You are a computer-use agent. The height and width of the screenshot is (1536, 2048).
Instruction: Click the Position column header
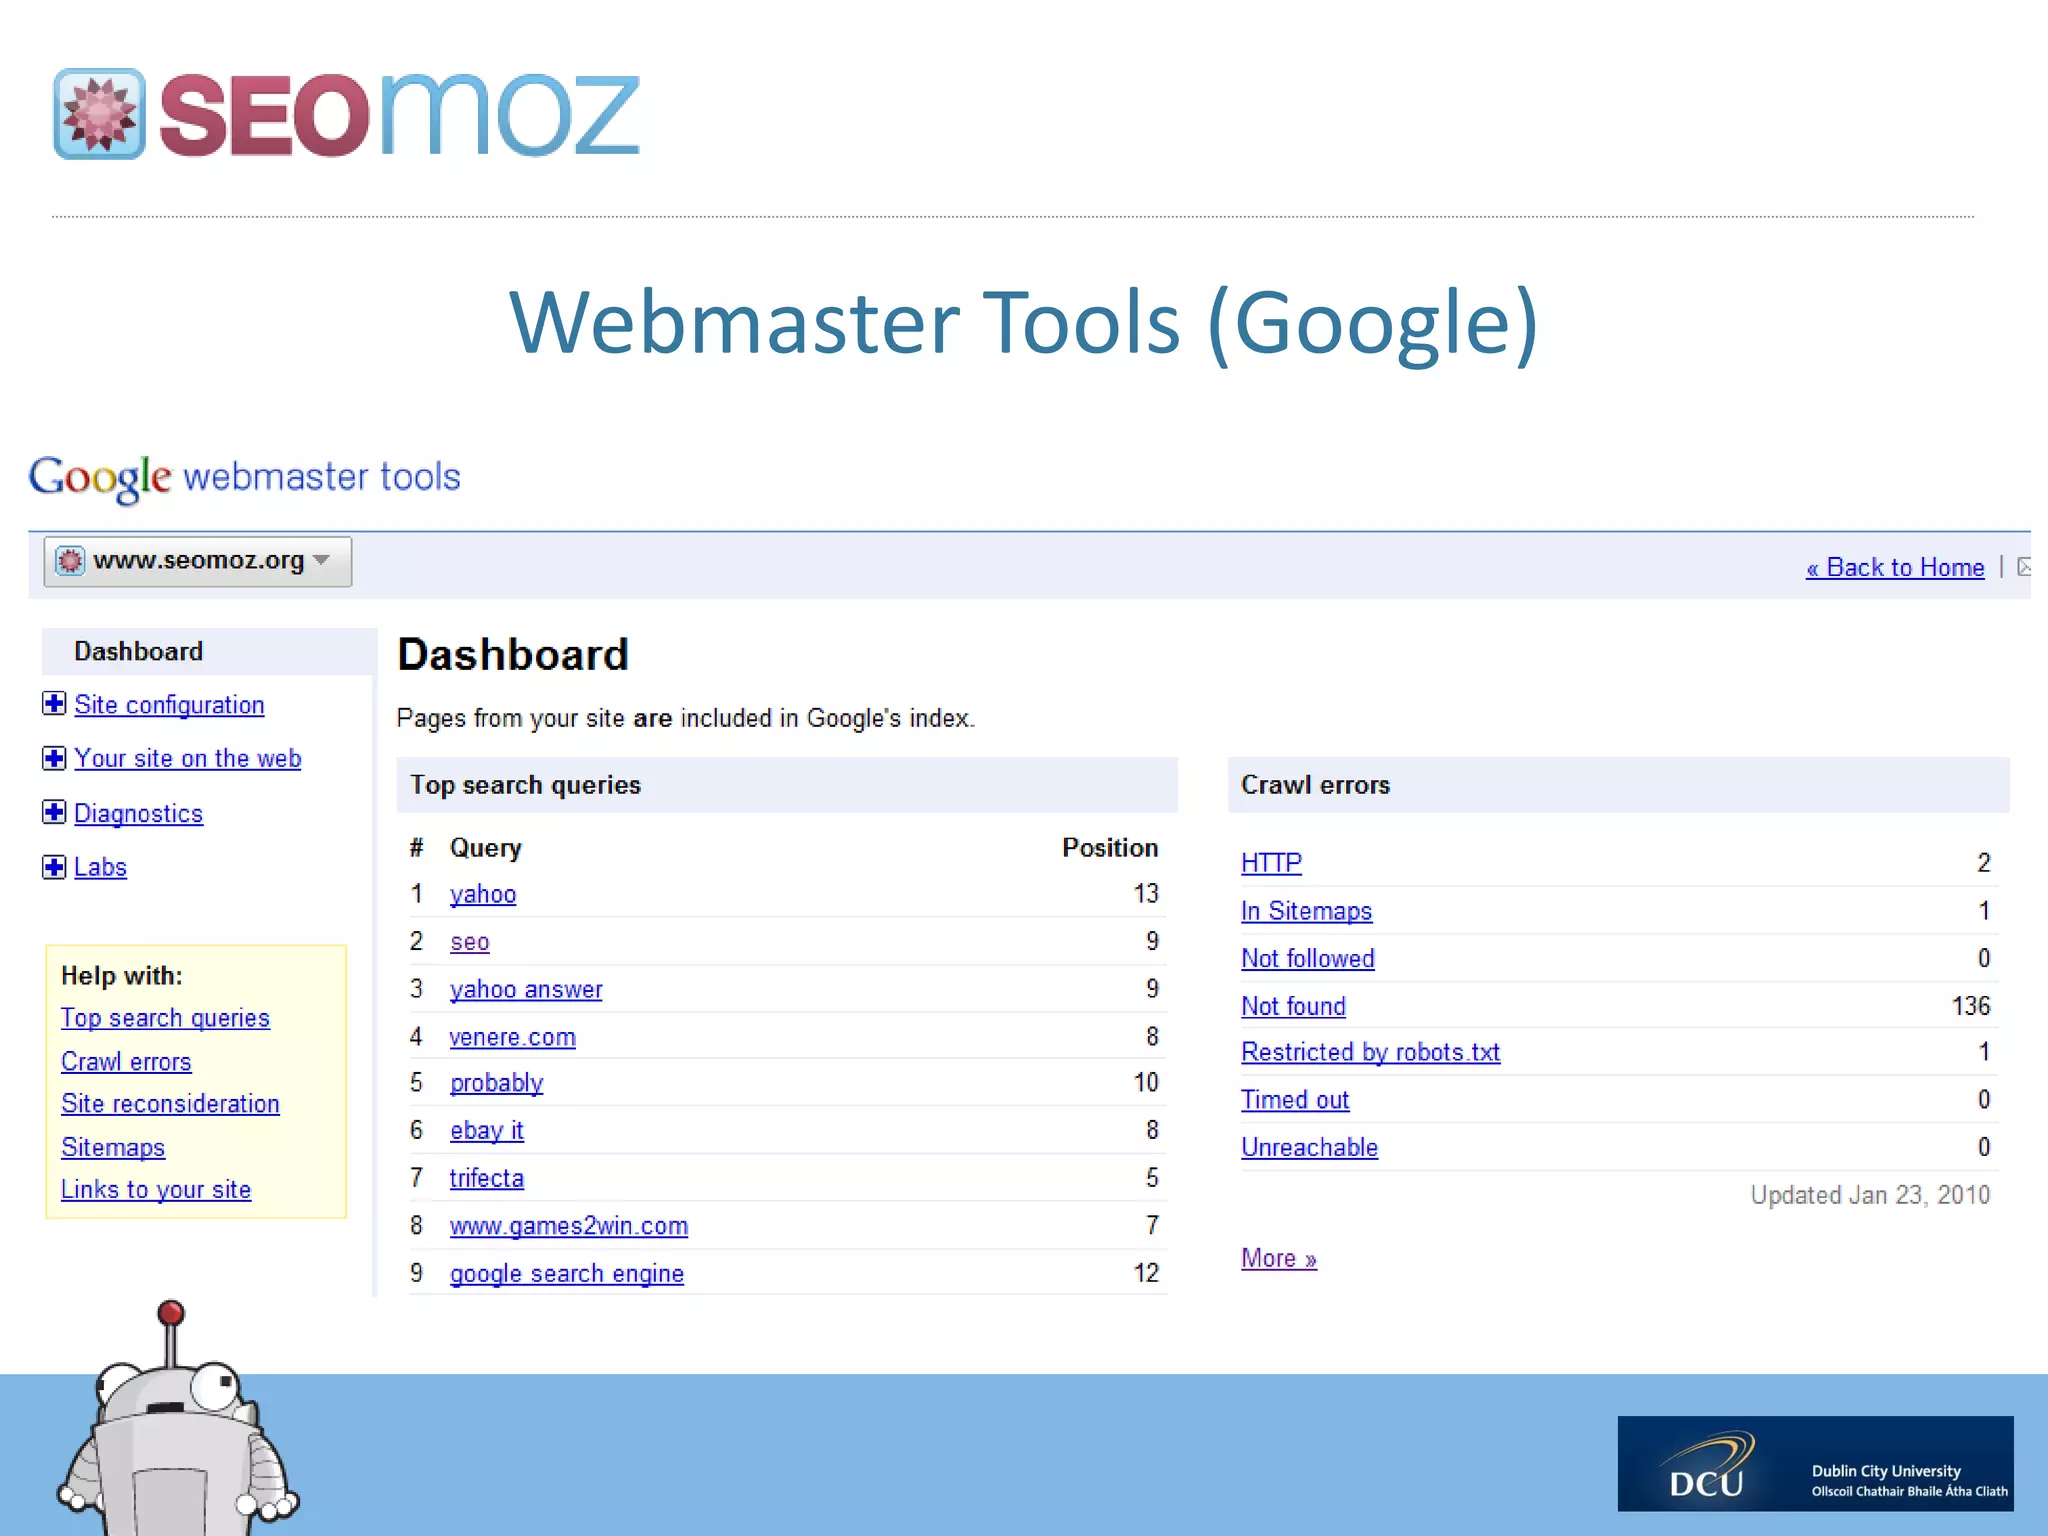point(1110,848)
